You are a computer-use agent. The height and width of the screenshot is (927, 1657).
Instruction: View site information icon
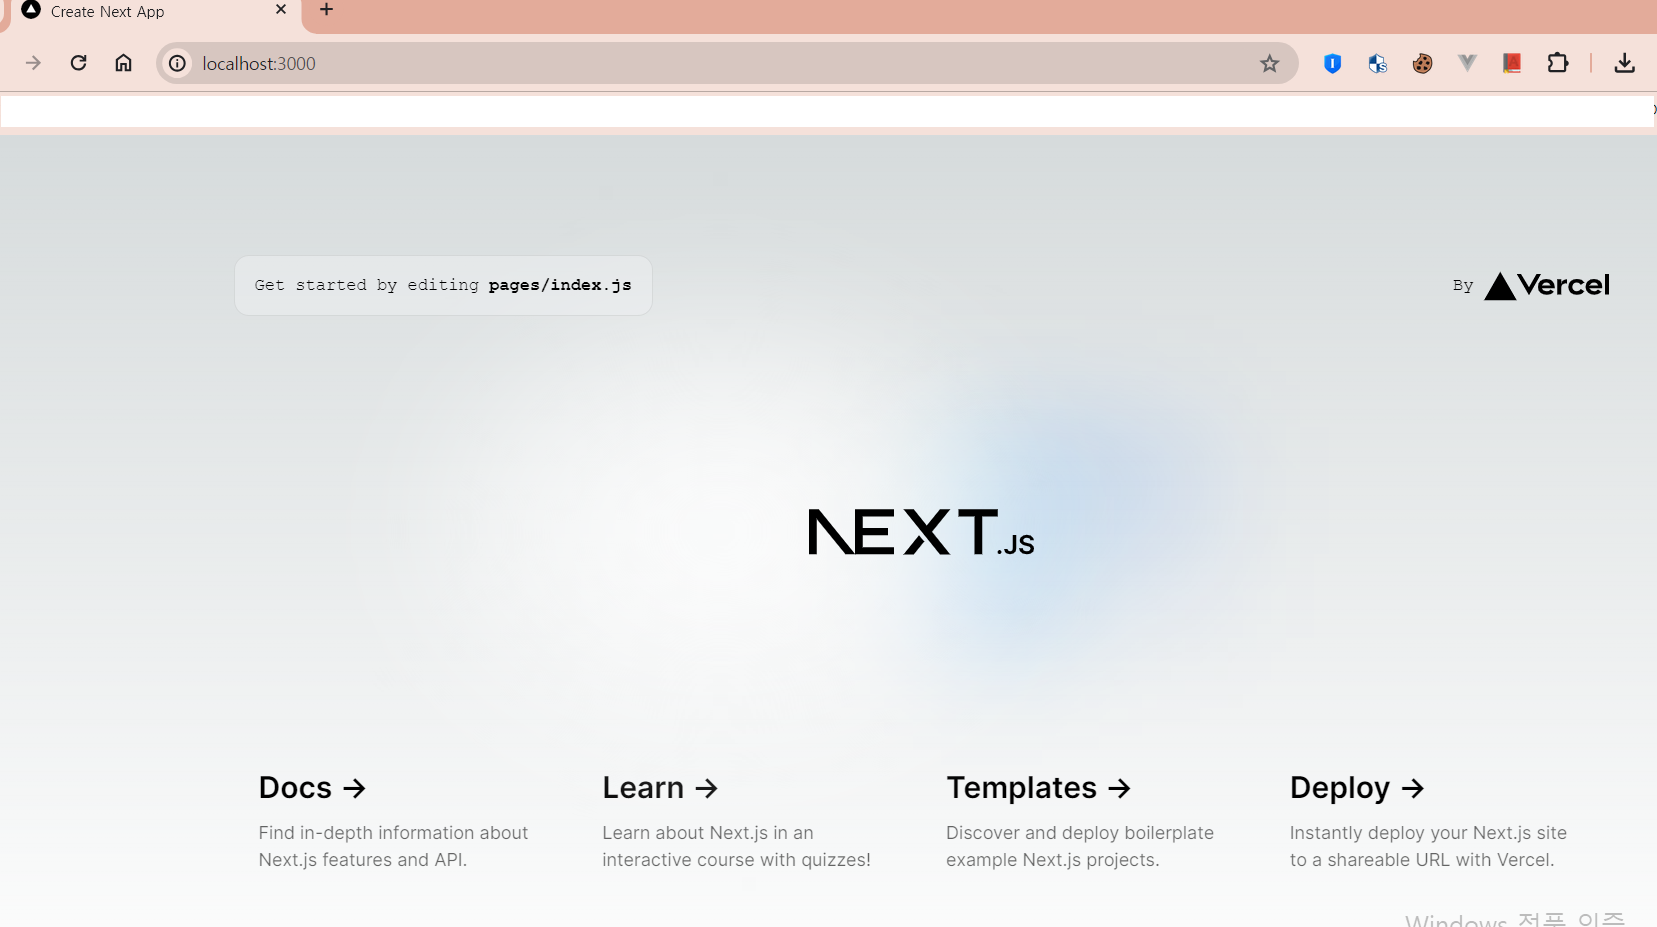point(177,63)
